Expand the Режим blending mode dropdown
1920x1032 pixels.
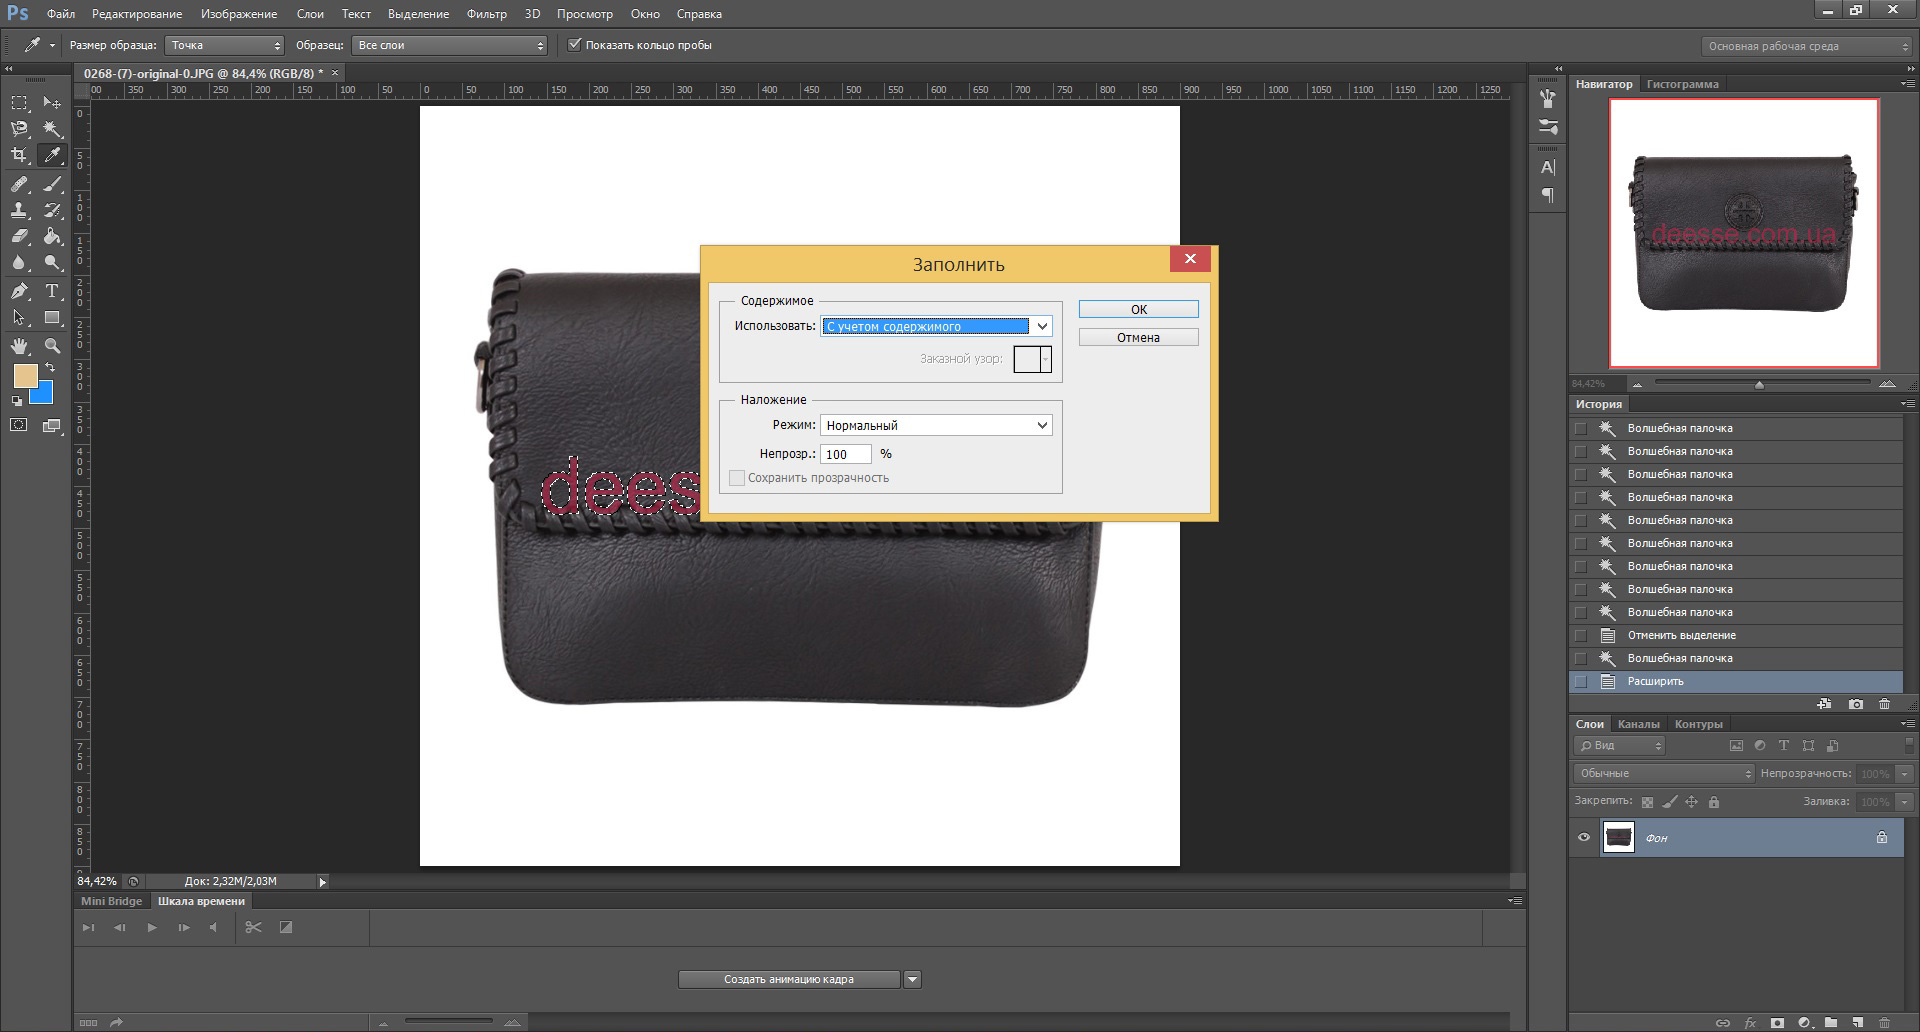coord(936,425)
